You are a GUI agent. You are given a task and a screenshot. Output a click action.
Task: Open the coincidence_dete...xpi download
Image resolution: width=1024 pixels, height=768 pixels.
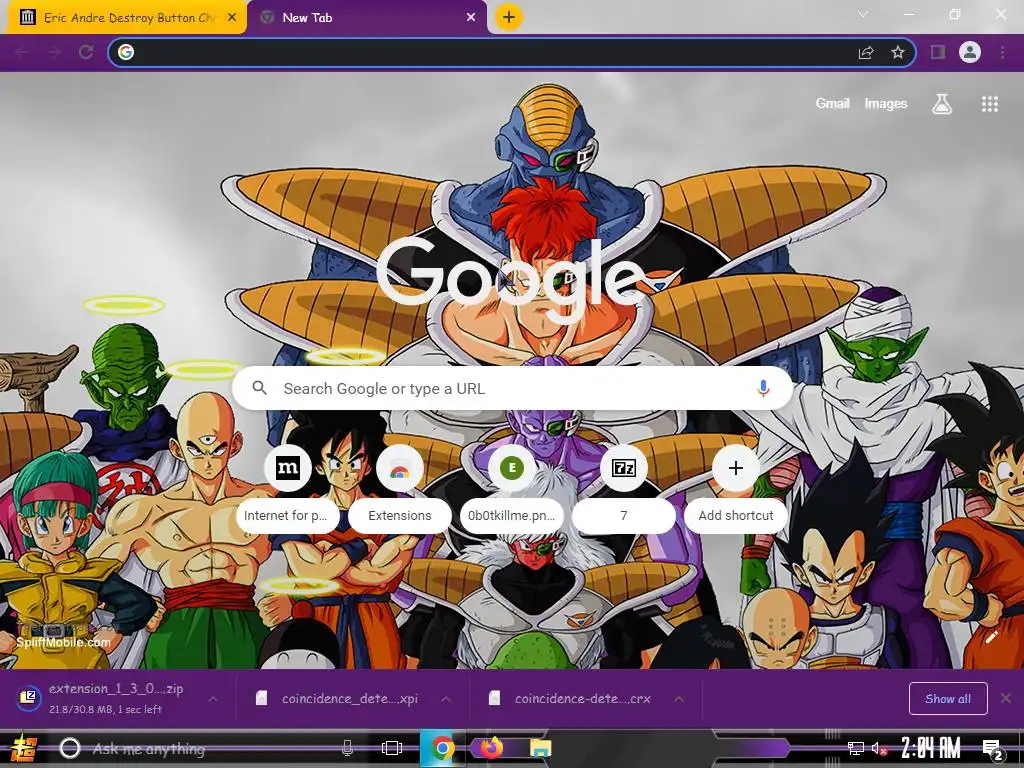(340, 699)
